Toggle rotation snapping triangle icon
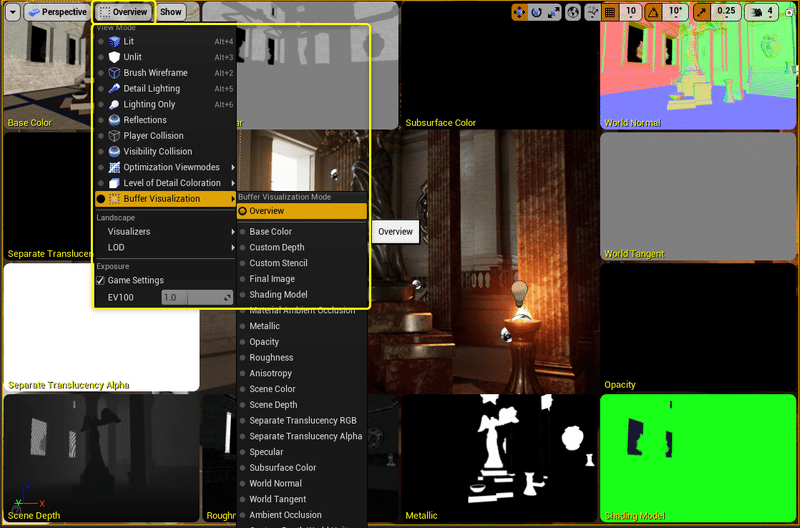The height and width of the screenshot is (528, 800). [653, 12]
